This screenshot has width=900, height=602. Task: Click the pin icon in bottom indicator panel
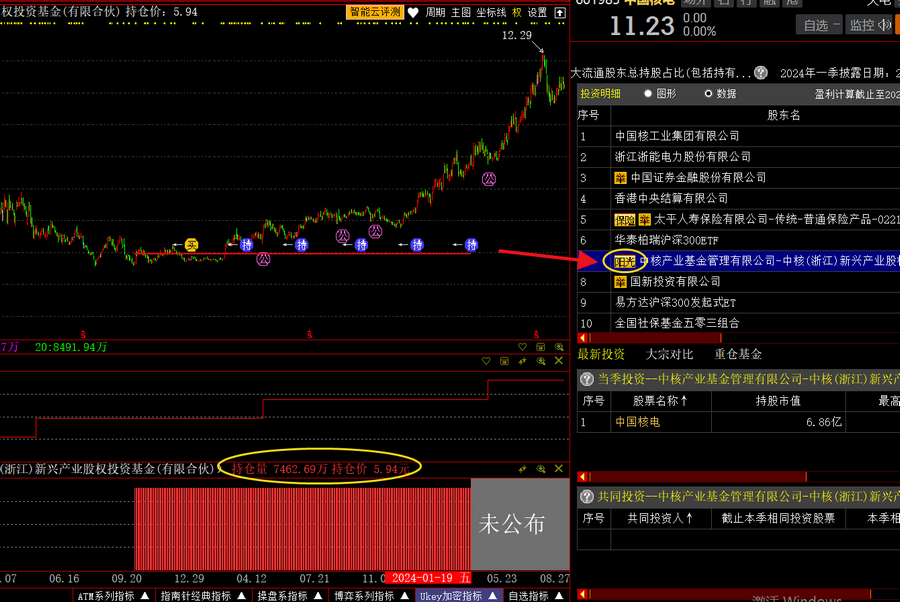click(522, 469)
